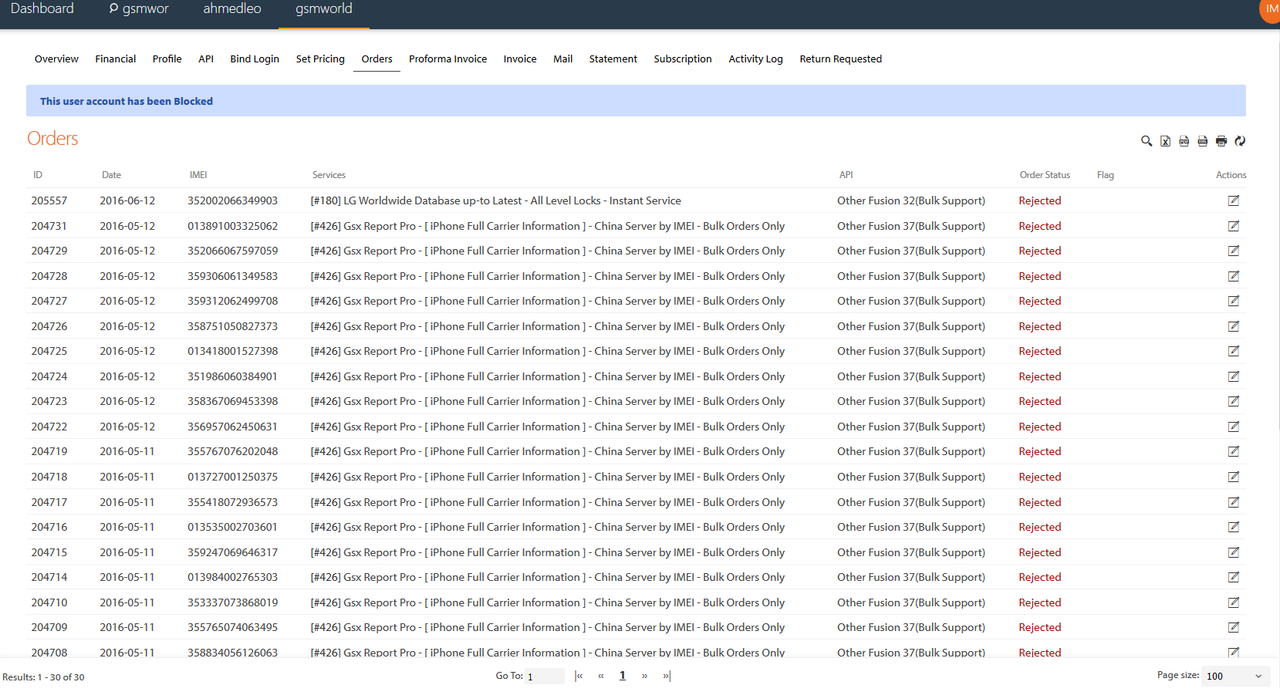Select IMEI 352002066349903 cell
The image size is (1280, 688).
pyautogui.click(x=233, y=201)
